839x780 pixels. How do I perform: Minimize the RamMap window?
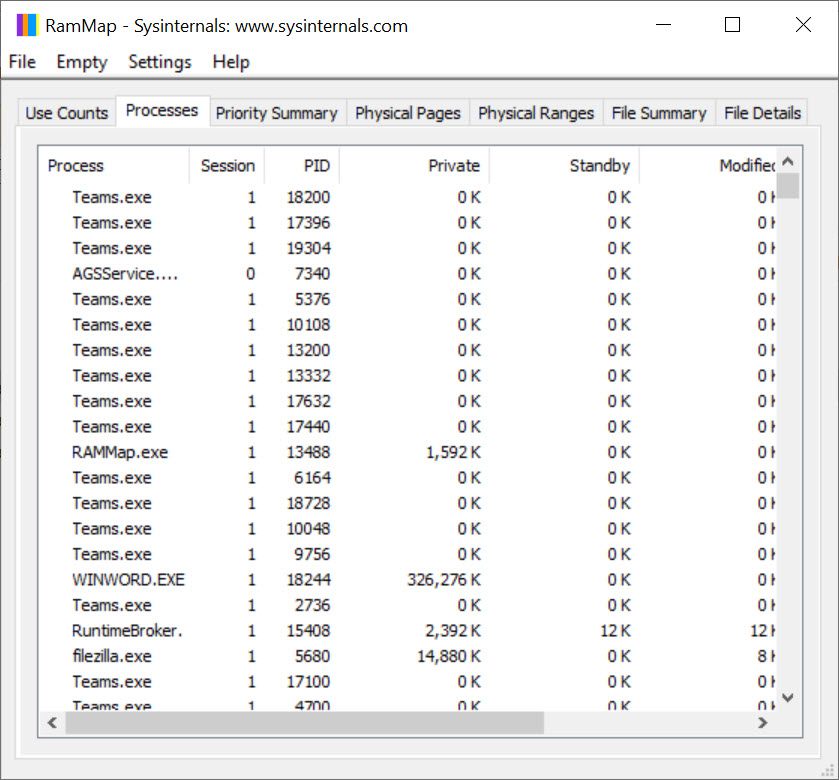pyautogui.click(x=663, y=25)
